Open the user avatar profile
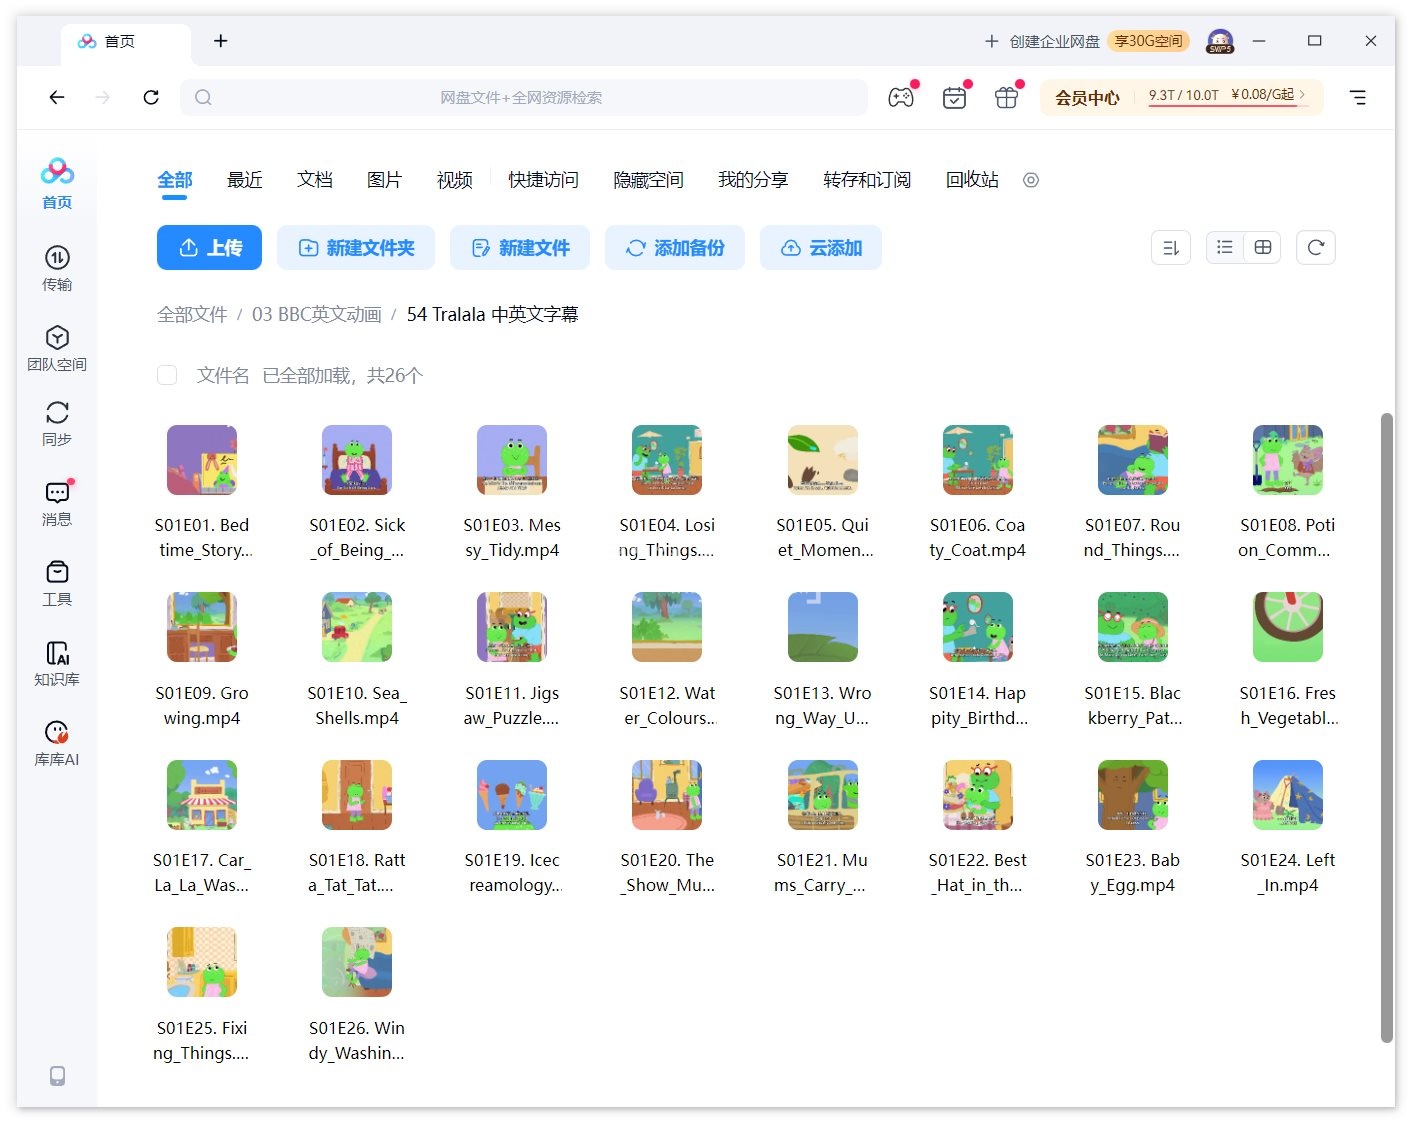This screenshot has height=1129, width=1415. [x=1220, y=41]
